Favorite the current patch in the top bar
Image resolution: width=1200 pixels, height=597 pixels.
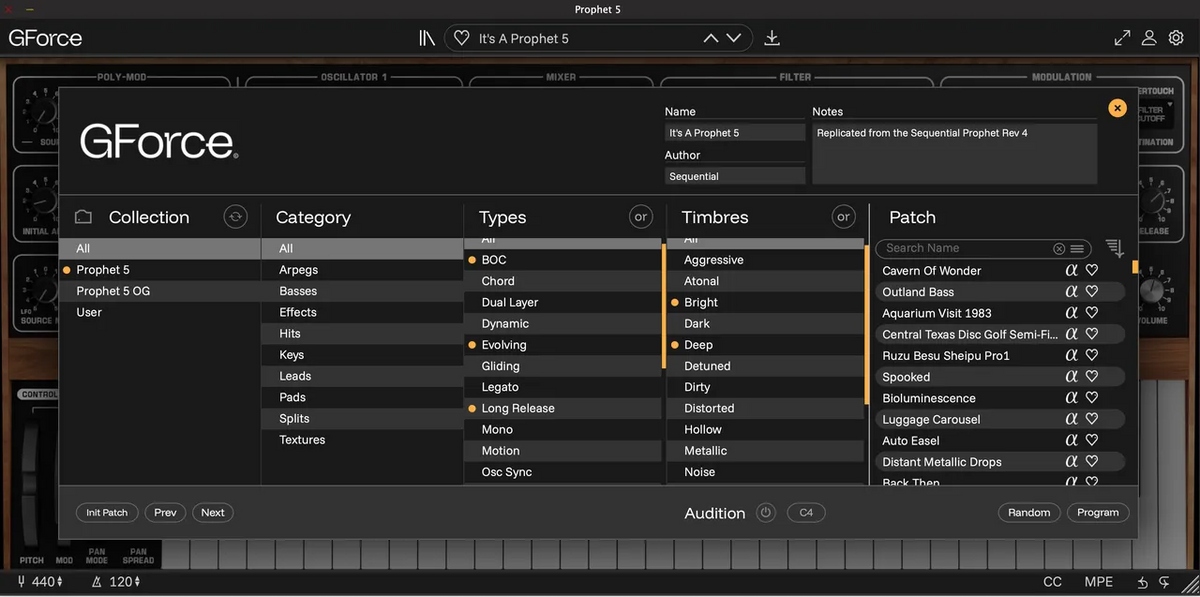pyautogui.click(x=461, y=38)
